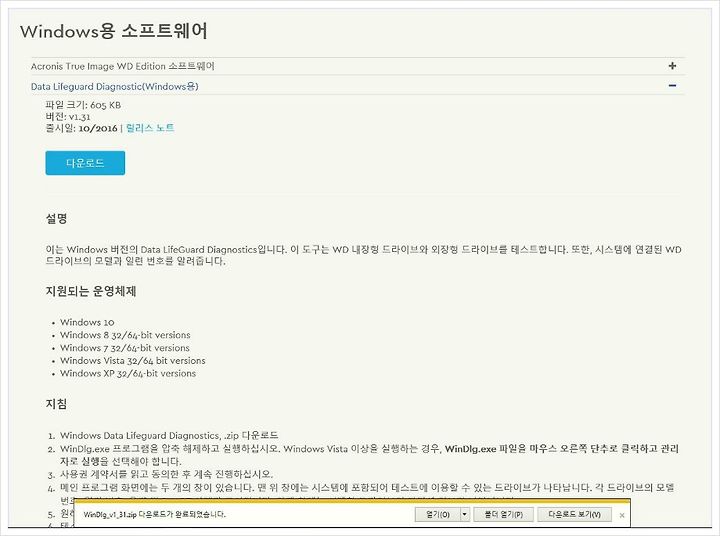Open dropdown arrow next to 열기(O)
Screen dimensions: 720x536
click(465, 514)
